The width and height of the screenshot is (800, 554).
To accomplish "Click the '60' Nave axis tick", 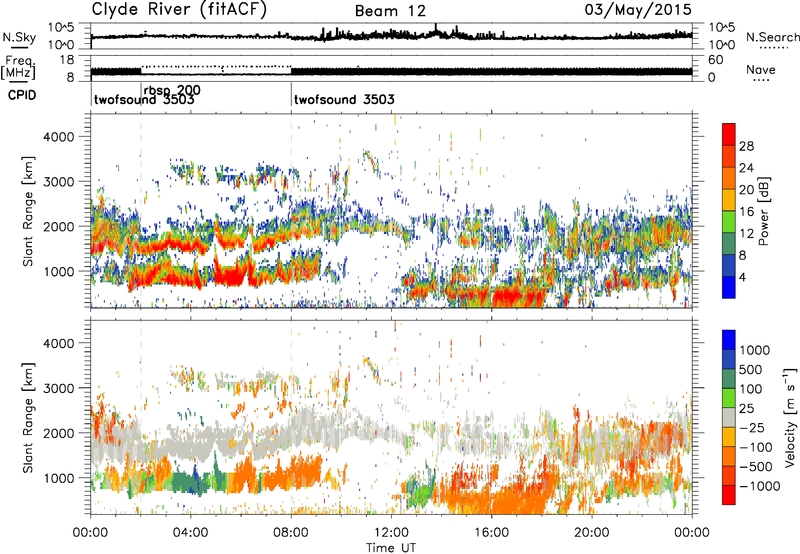I will pos(715,60).
